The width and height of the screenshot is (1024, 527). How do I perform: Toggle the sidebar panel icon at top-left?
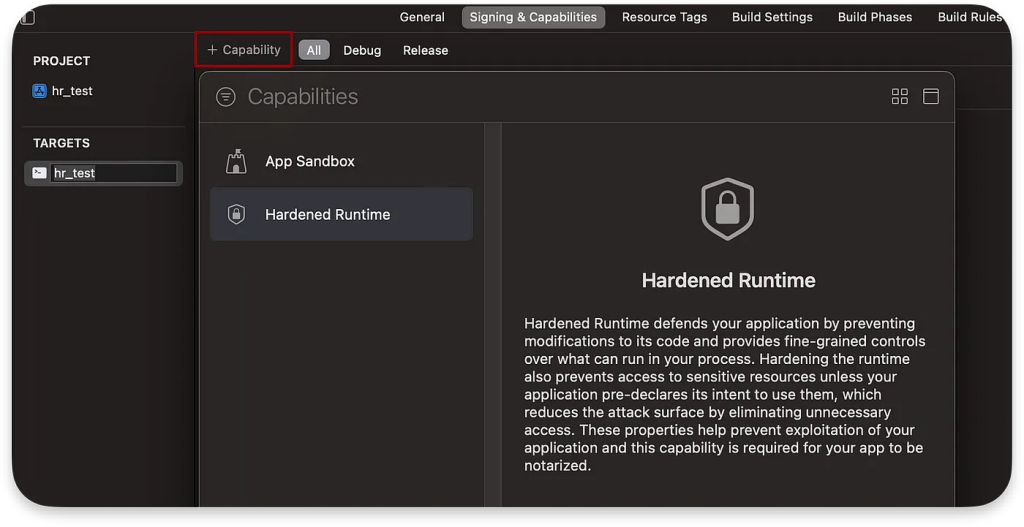tap(27, 17)
